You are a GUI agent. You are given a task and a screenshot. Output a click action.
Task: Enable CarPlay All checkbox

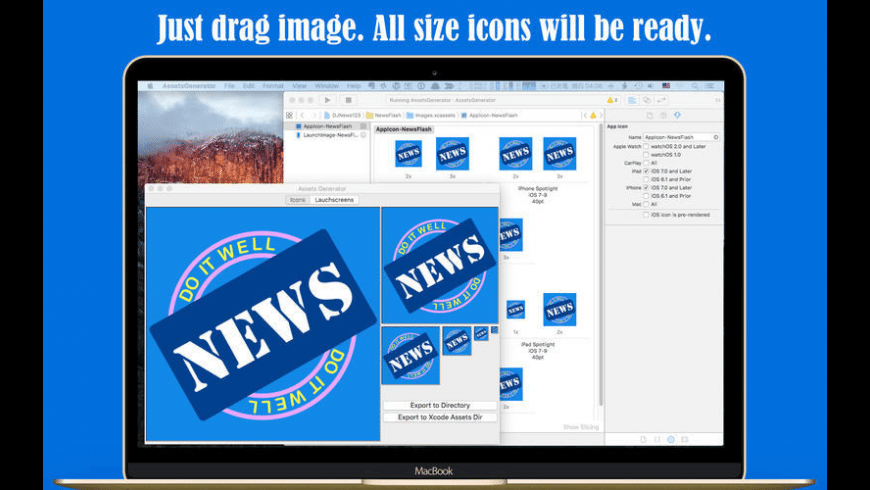point(646,163)
